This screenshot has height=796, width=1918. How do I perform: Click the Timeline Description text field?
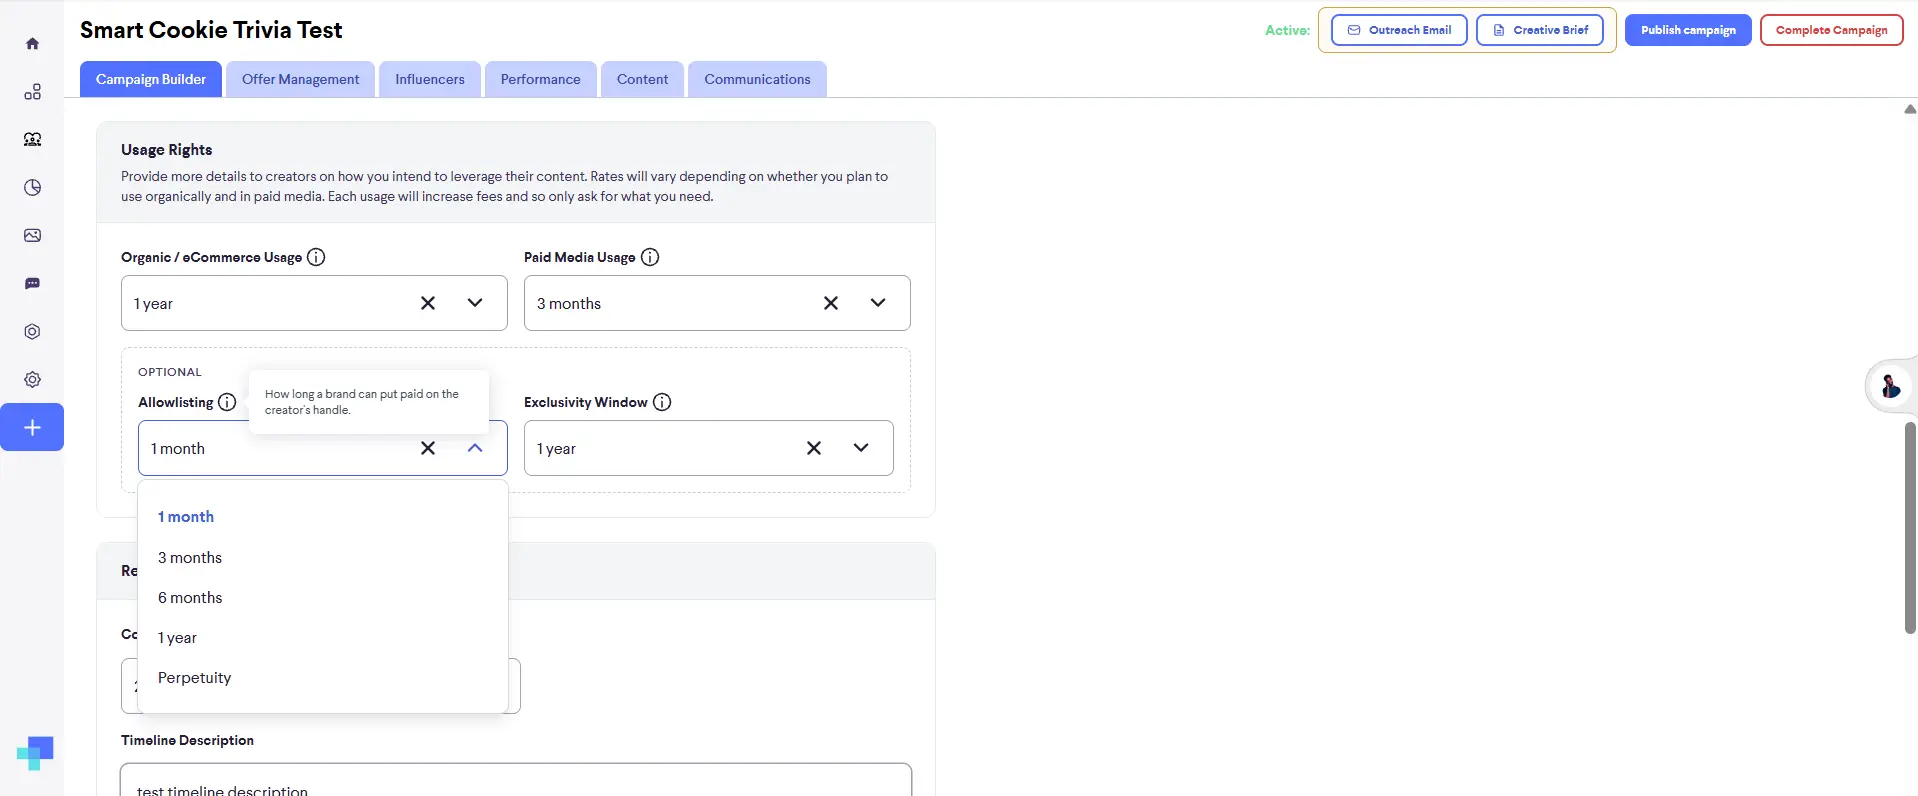click(x=516, y=780)
